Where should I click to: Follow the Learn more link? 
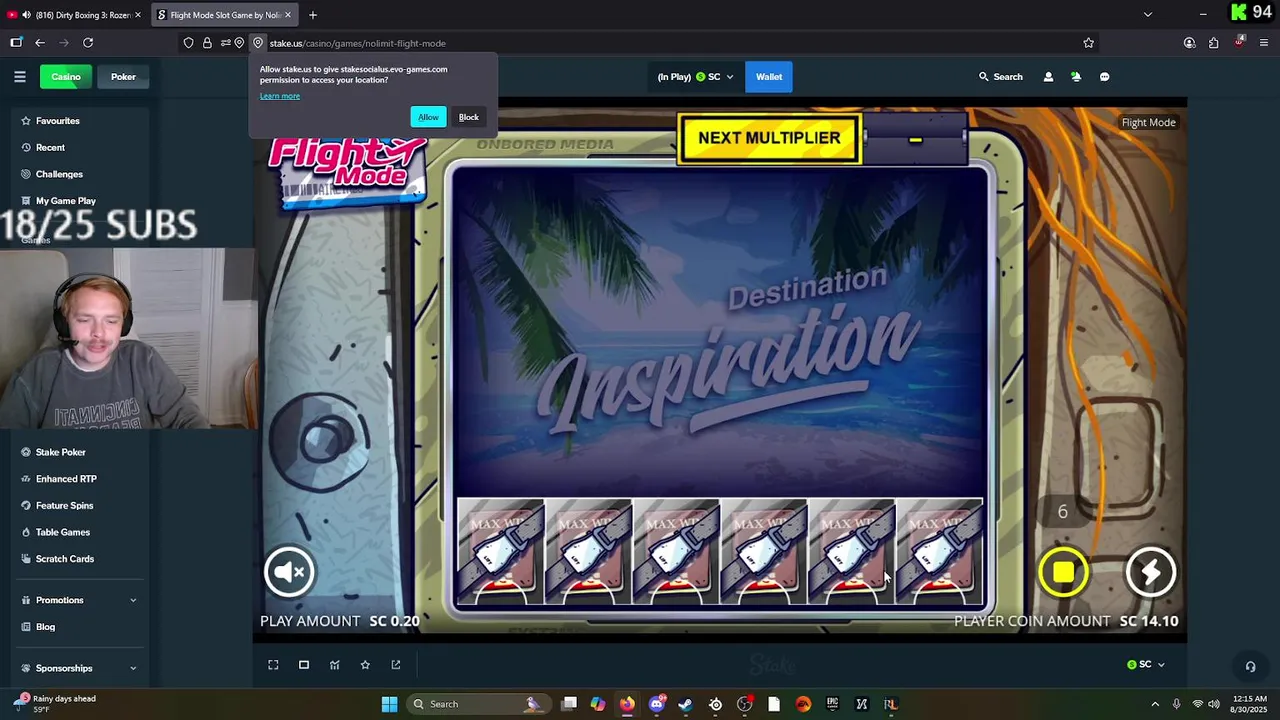(280, 96)
